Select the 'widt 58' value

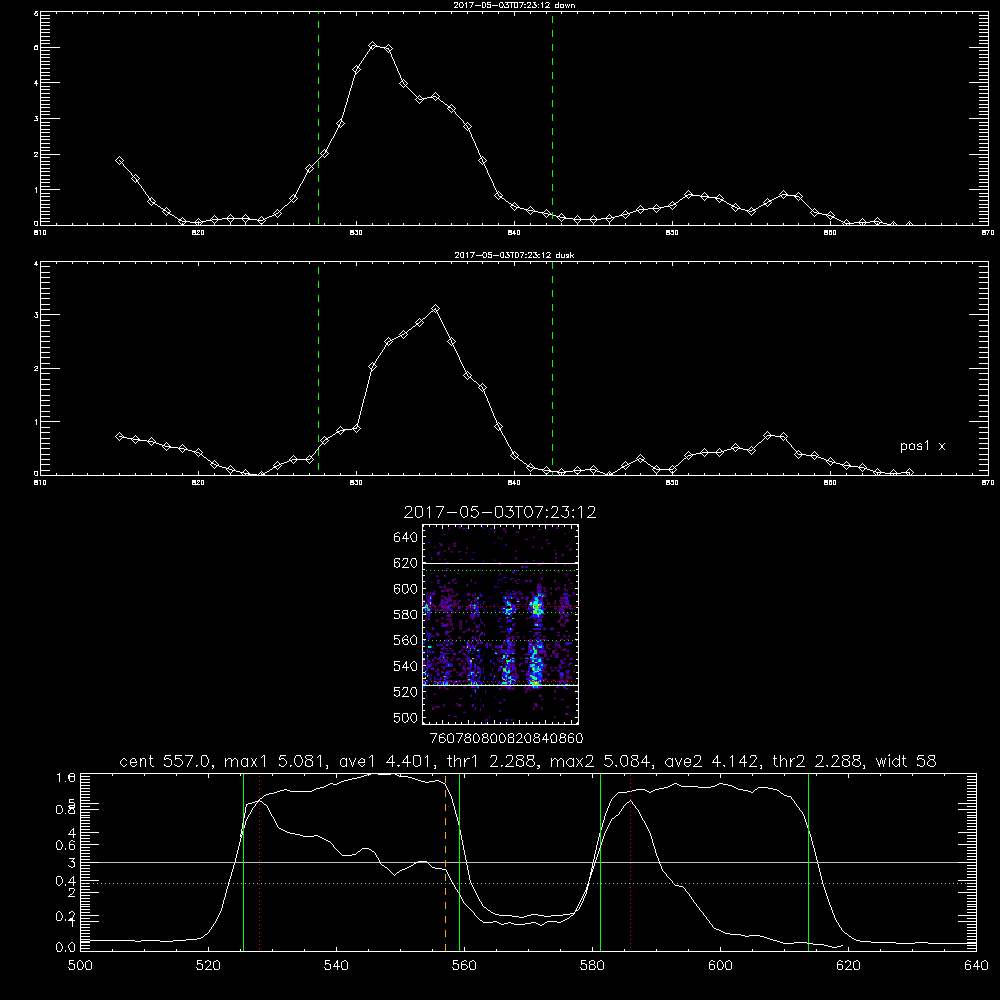906,761
